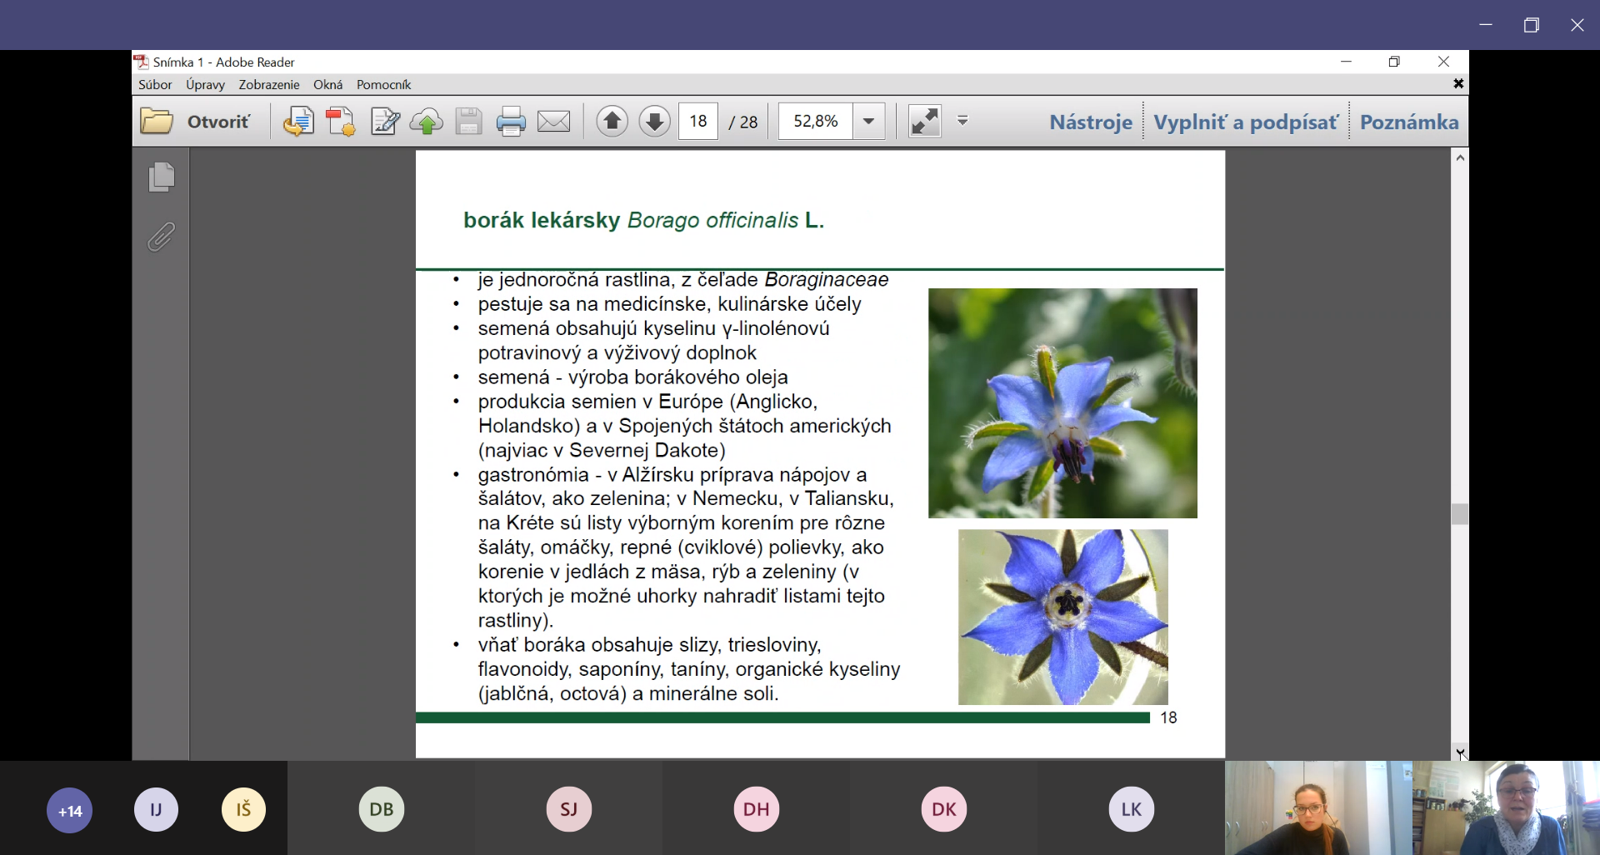Go to previous page with up arrow

pyautogui.click(x=612, y=122)
